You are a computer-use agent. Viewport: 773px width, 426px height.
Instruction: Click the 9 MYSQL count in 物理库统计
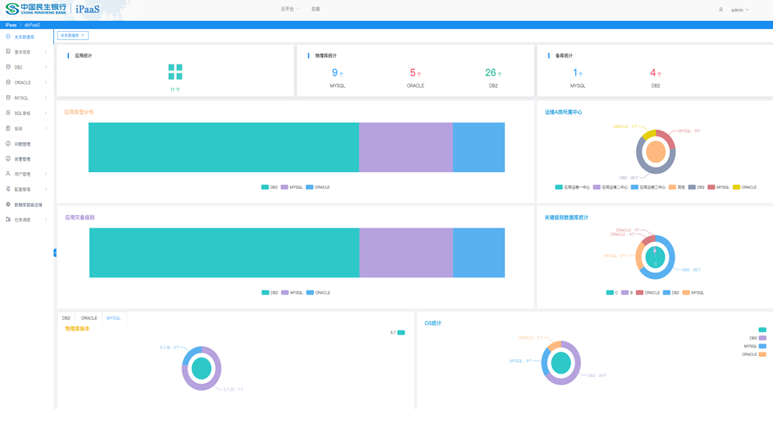[337, 73]
